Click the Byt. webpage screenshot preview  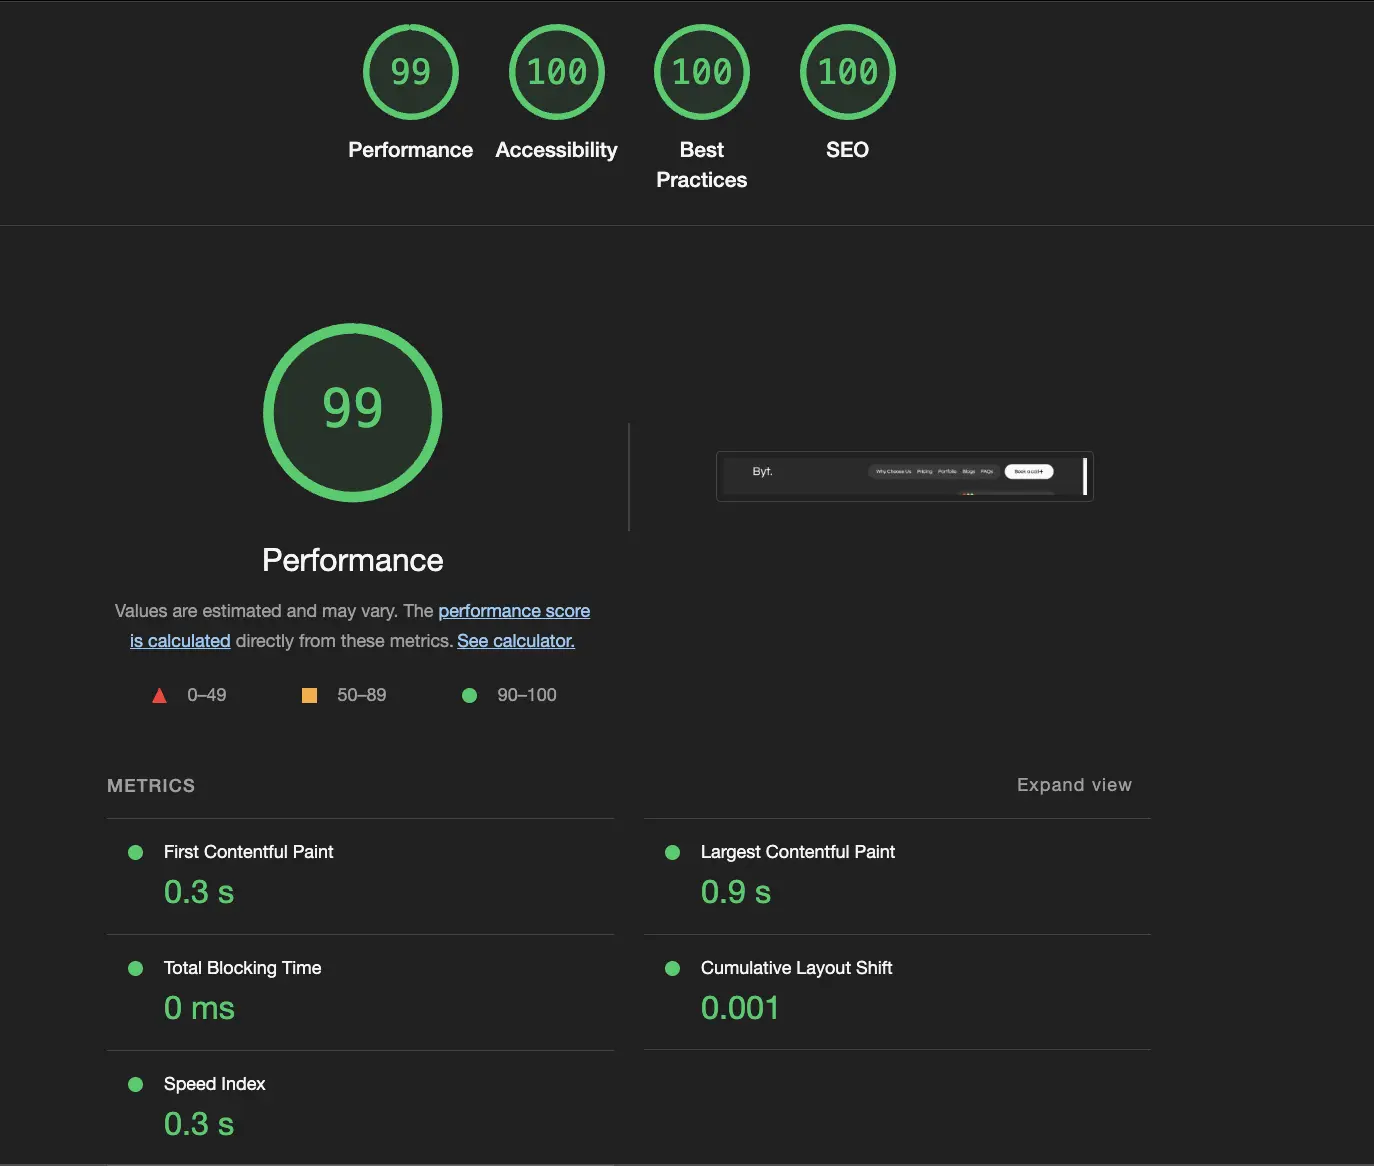904,476
